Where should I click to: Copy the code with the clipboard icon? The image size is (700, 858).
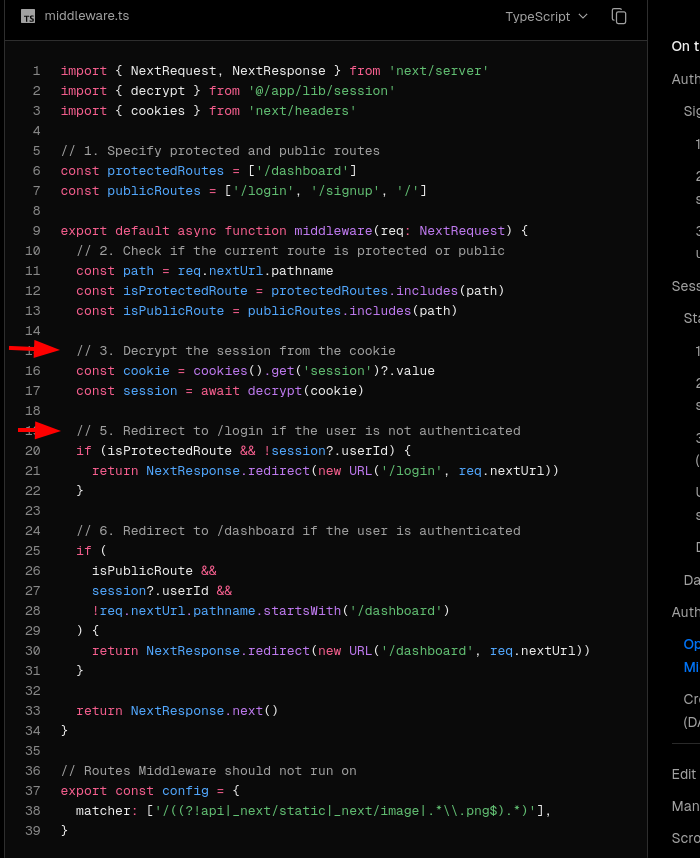pos(619,16)
